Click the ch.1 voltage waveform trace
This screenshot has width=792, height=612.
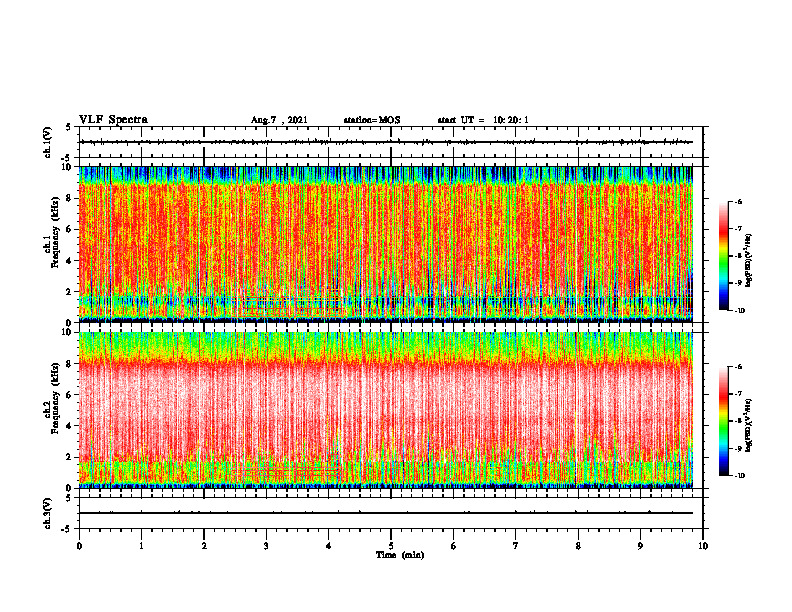386,142
